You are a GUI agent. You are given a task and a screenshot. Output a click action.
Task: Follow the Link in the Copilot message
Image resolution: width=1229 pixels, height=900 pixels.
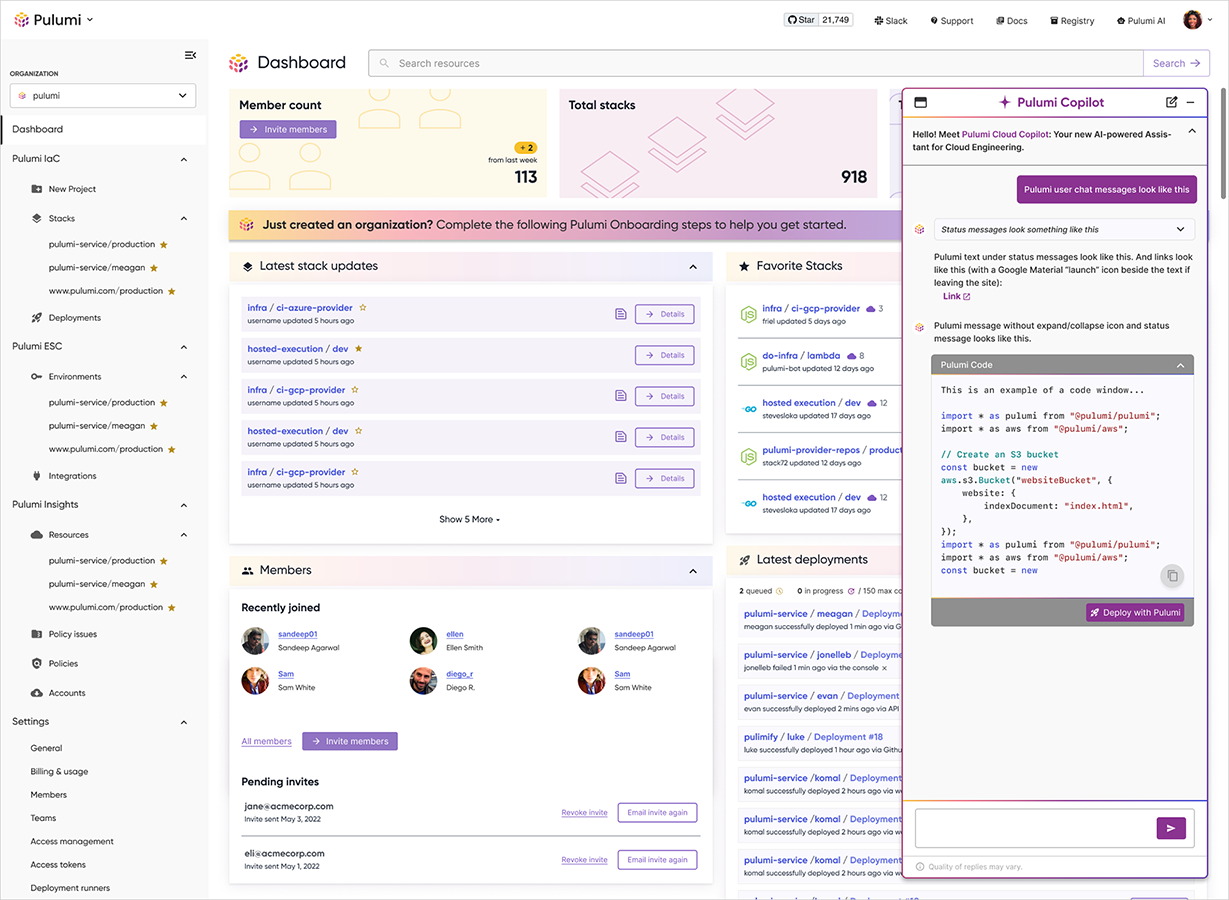point(956,297)
